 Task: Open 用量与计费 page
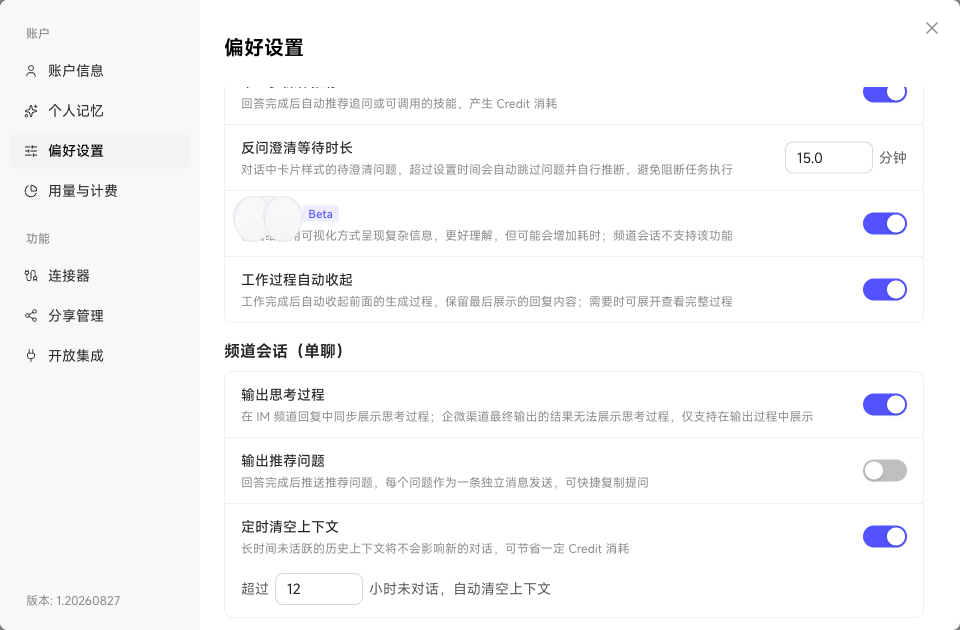[x=100, y=191]
